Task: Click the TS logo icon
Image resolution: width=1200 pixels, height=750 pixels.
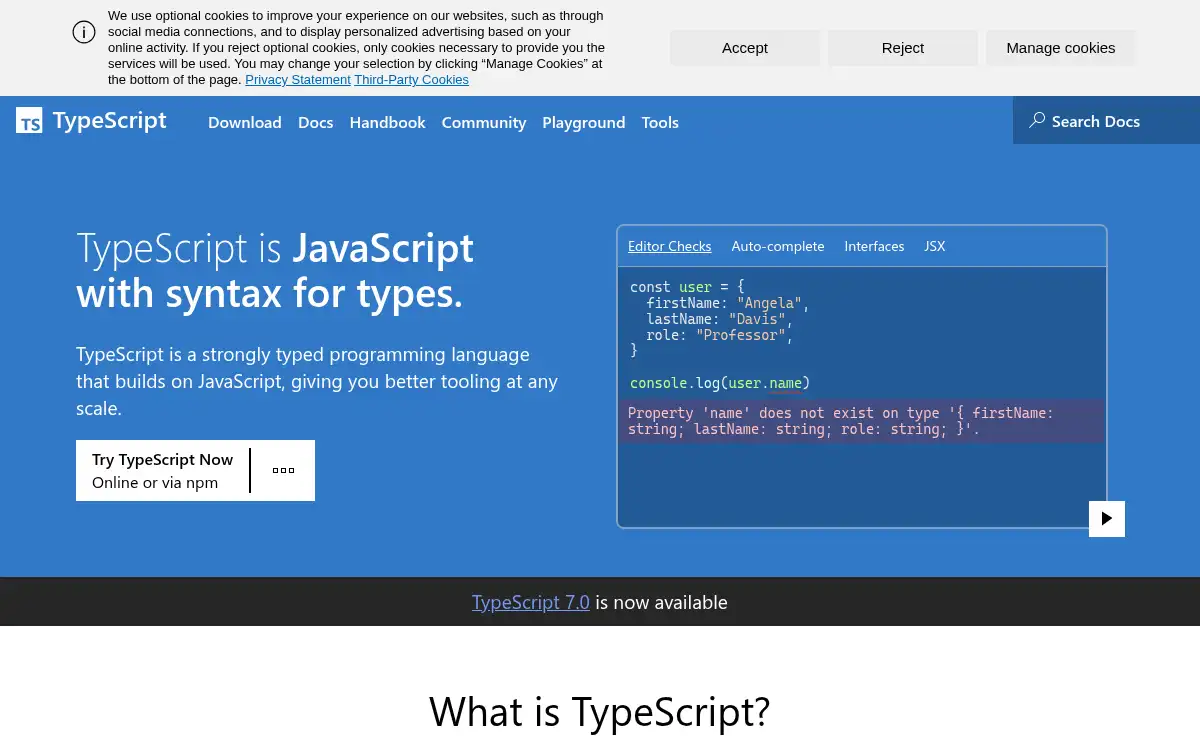Action: (29, 121)
